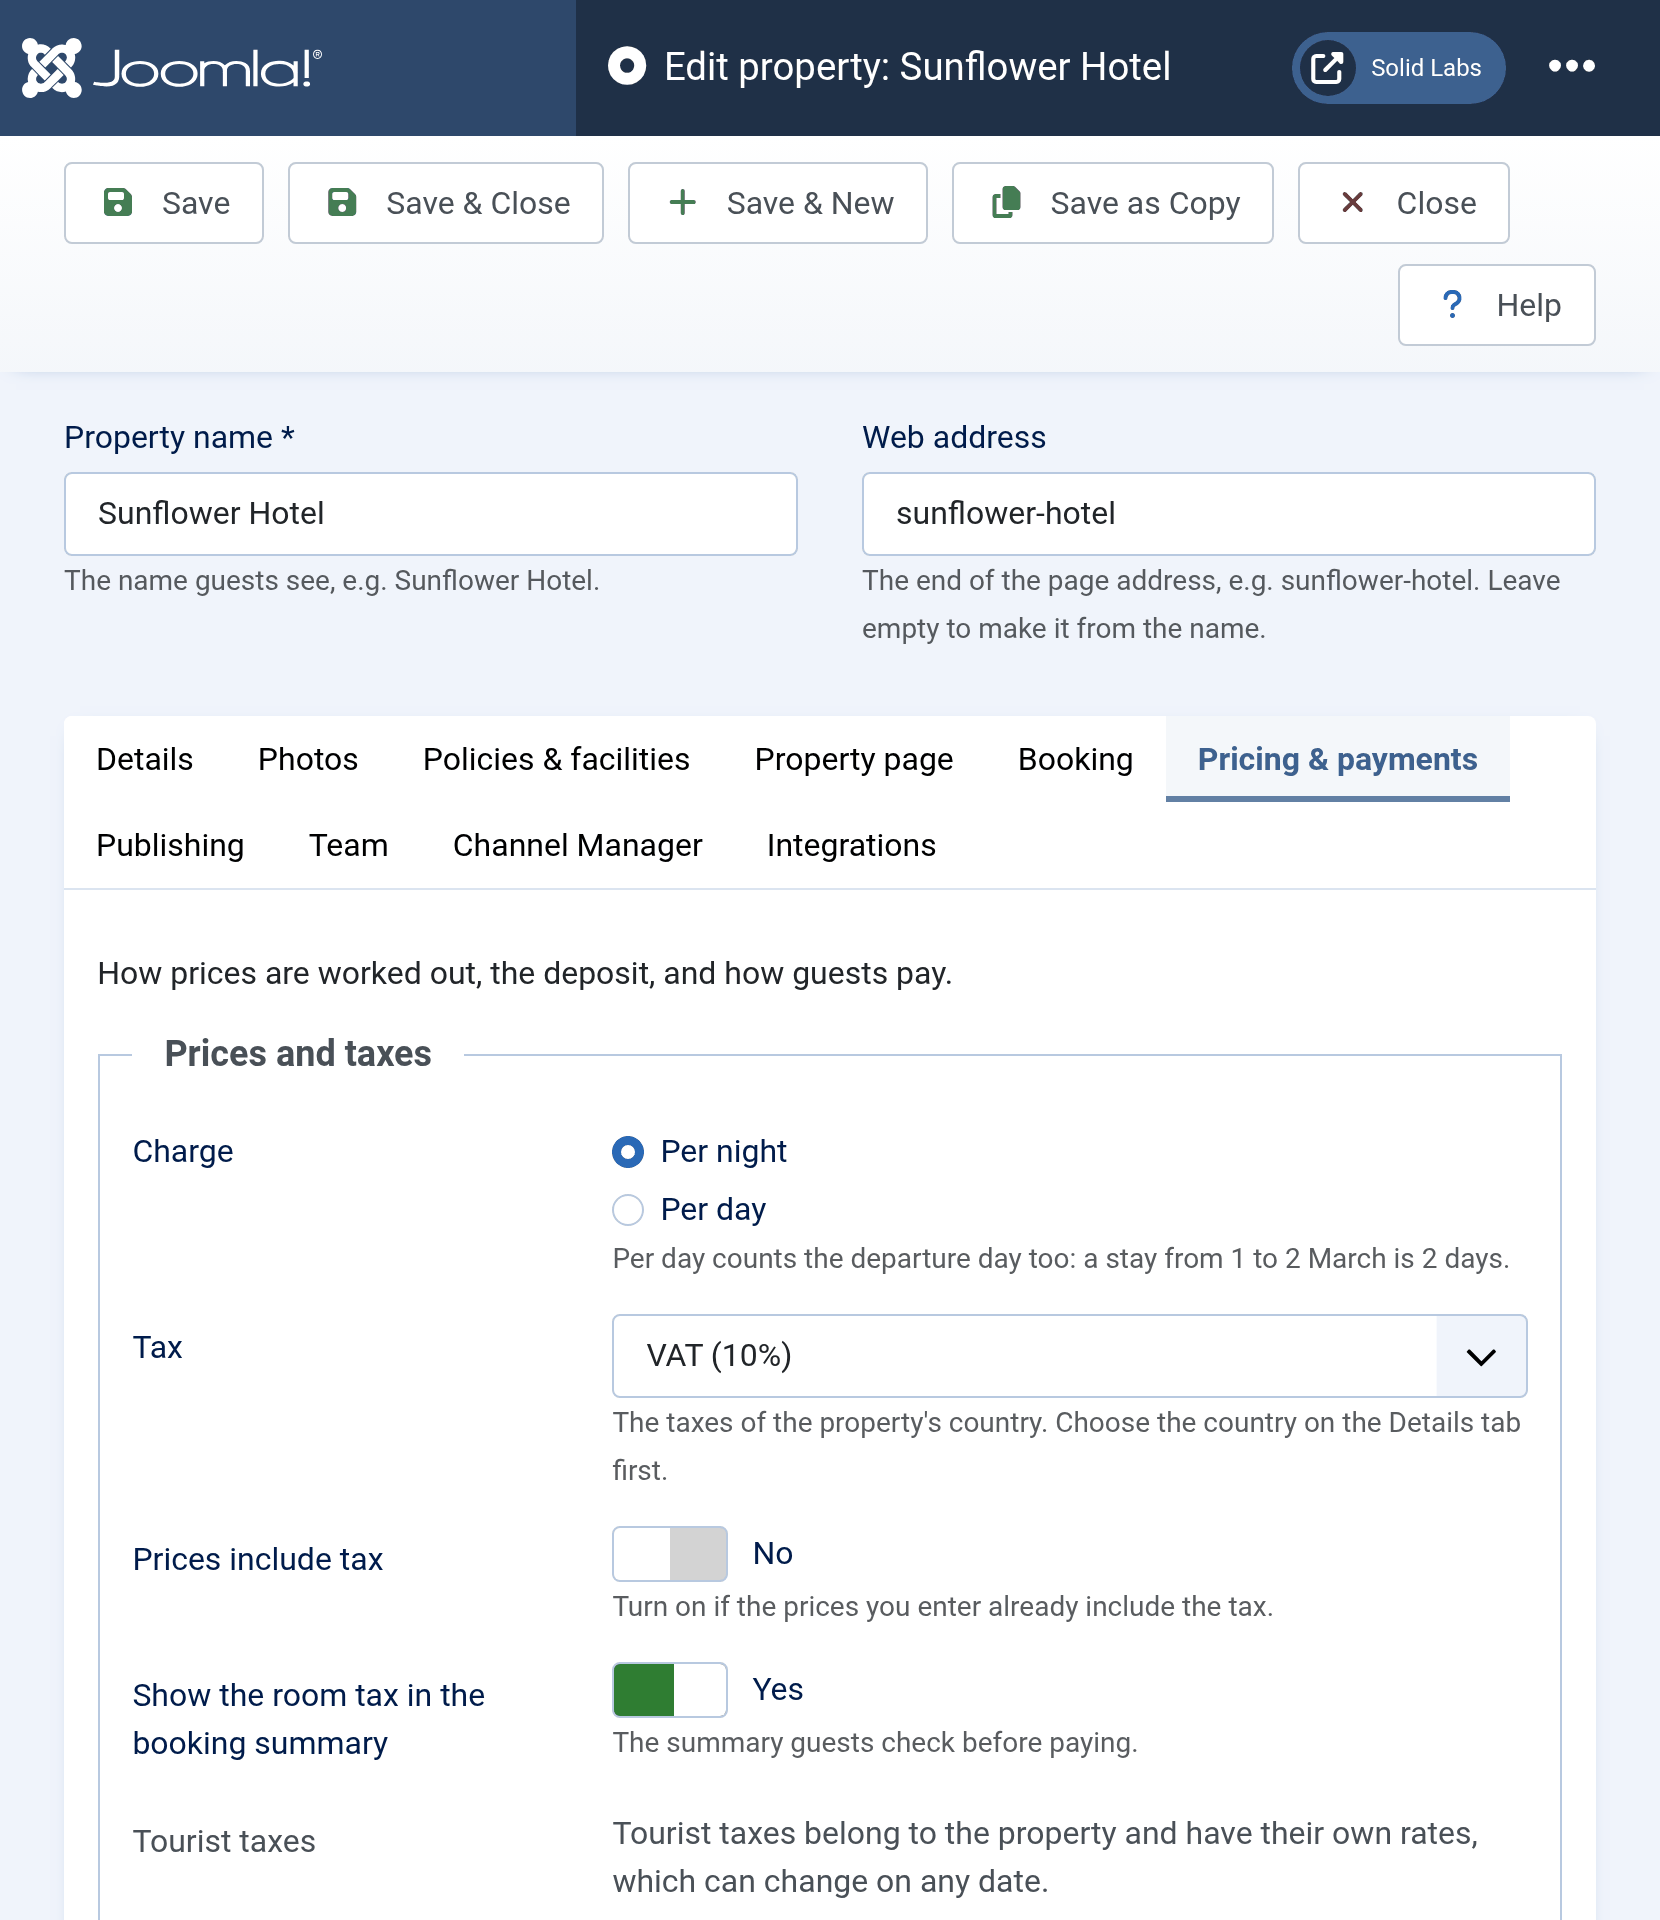Viewport: 1660px width, 1920px height.
Task: Click Save & New
Action: 778,203
